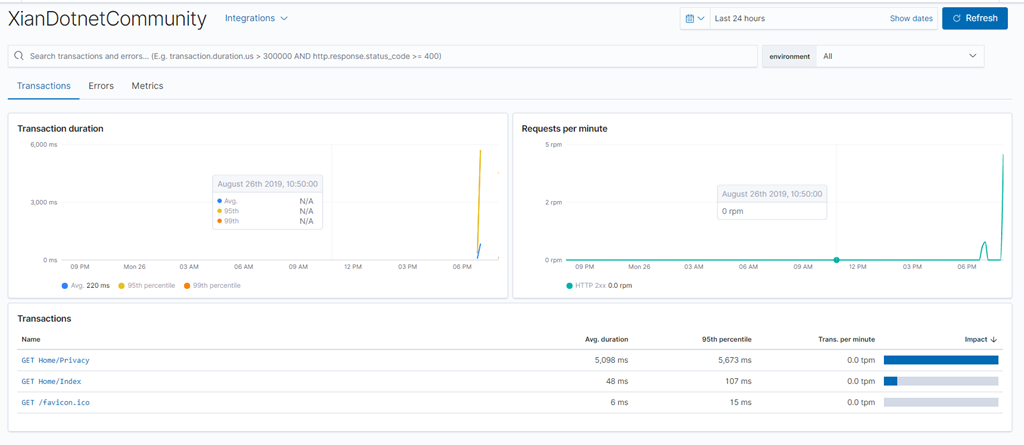Click the 95th percentile column header

pos(729,339)
